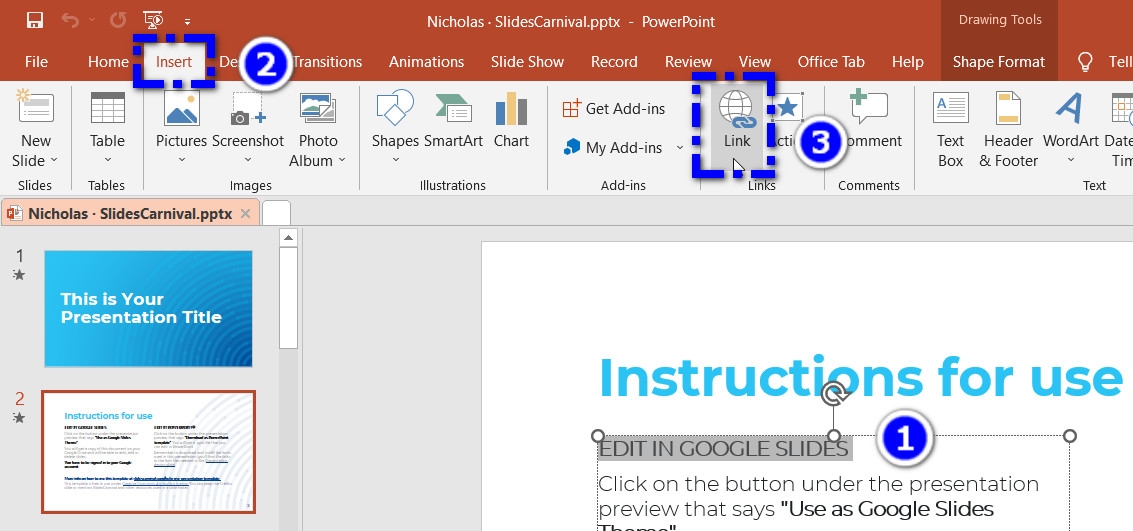Click the EDIT IN GOOGLE SLIDES heading
This screenshot has width=1133, height=531.
pos(724,449)
